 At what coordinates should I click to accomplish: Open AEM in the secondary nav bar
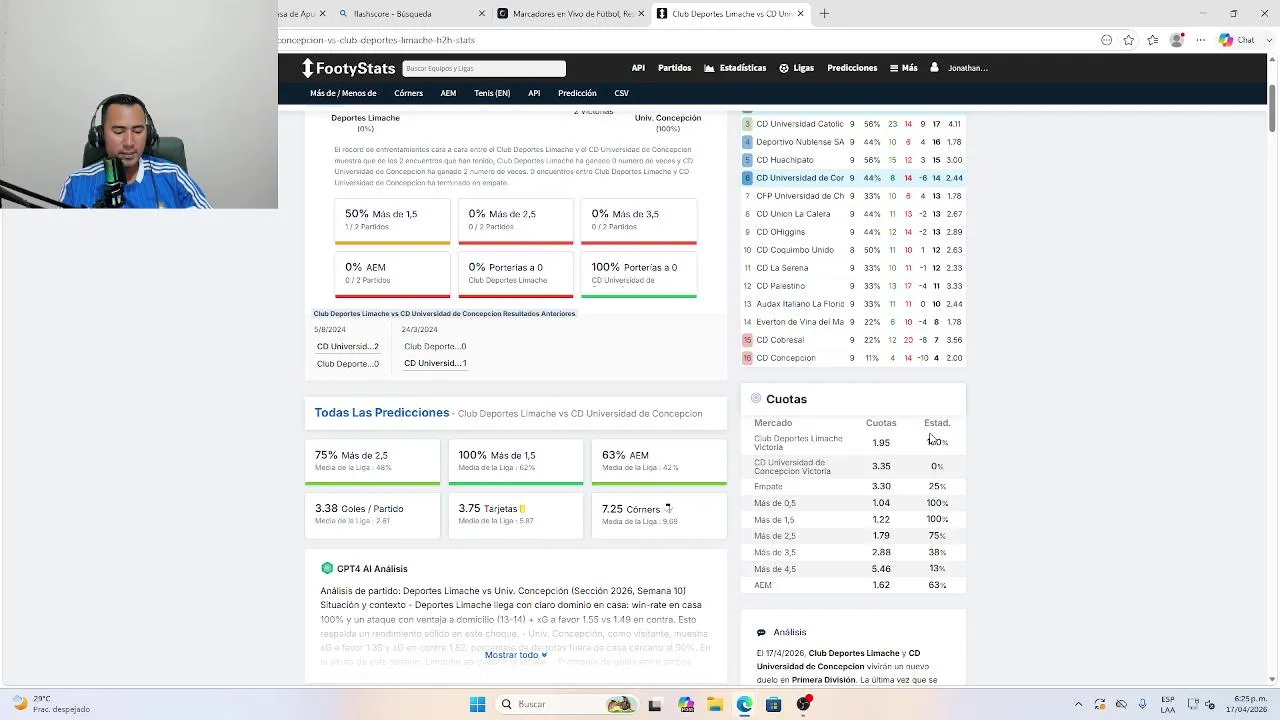pyautogui.click(x=448, y=93)
